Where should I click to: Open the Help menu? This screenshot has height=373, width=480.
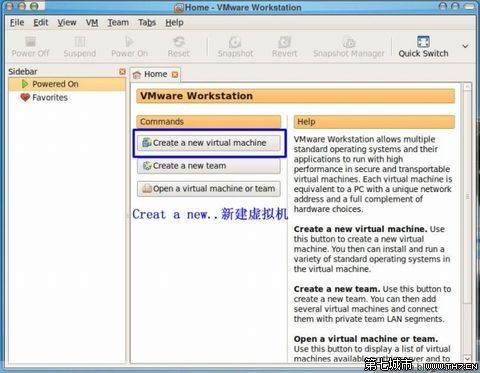click(x=174, y=23)
